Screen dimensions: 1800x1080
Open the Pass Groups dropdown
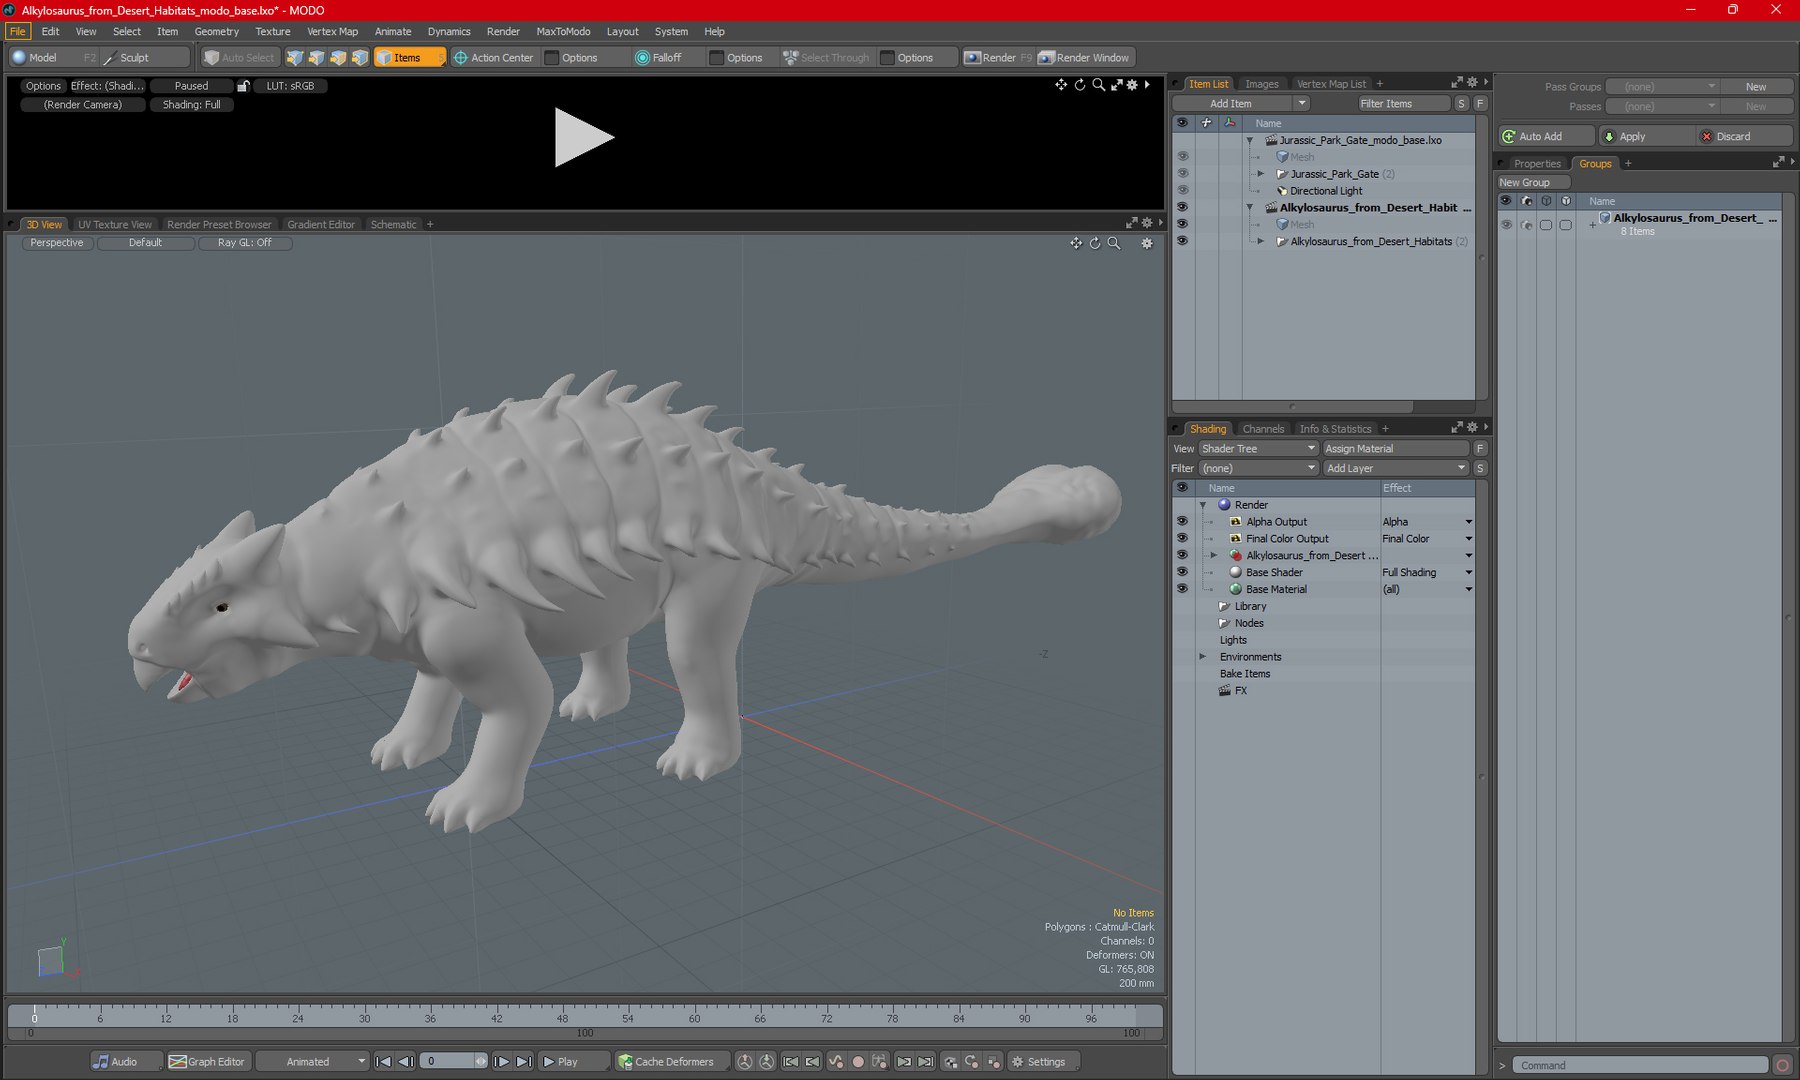[1662, 87]
